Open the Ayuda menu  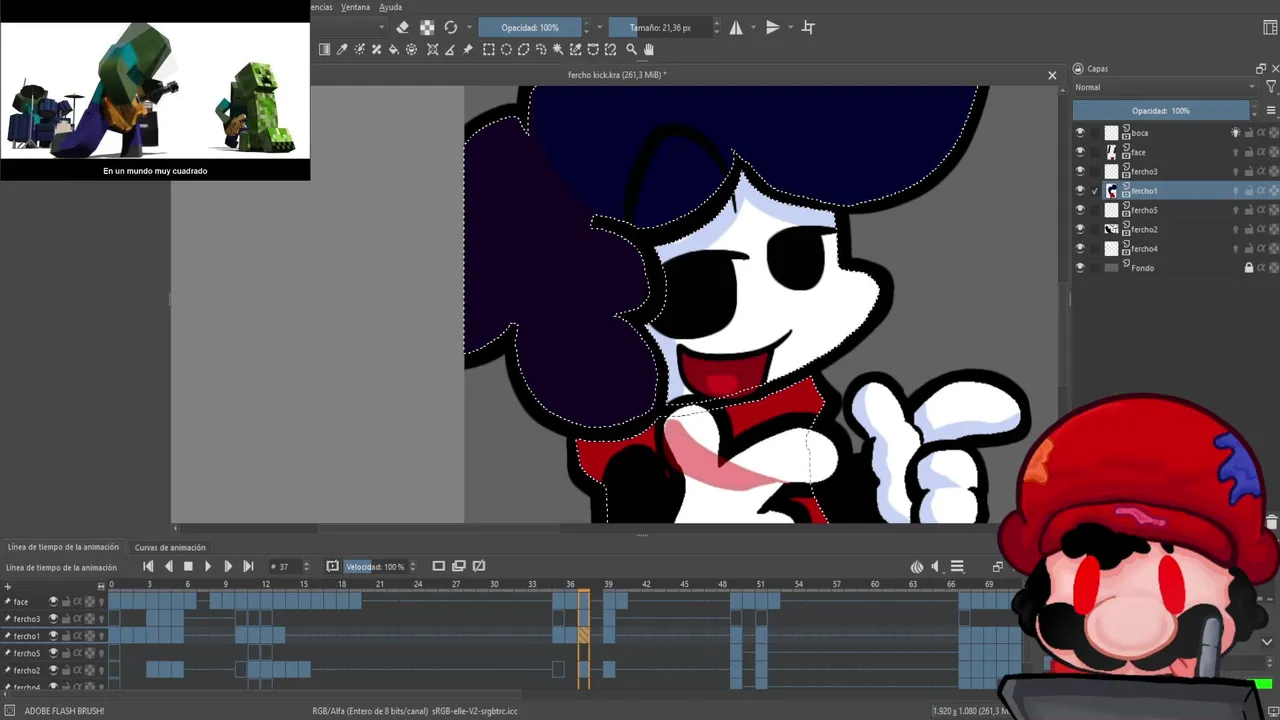[x=390, y=7]
